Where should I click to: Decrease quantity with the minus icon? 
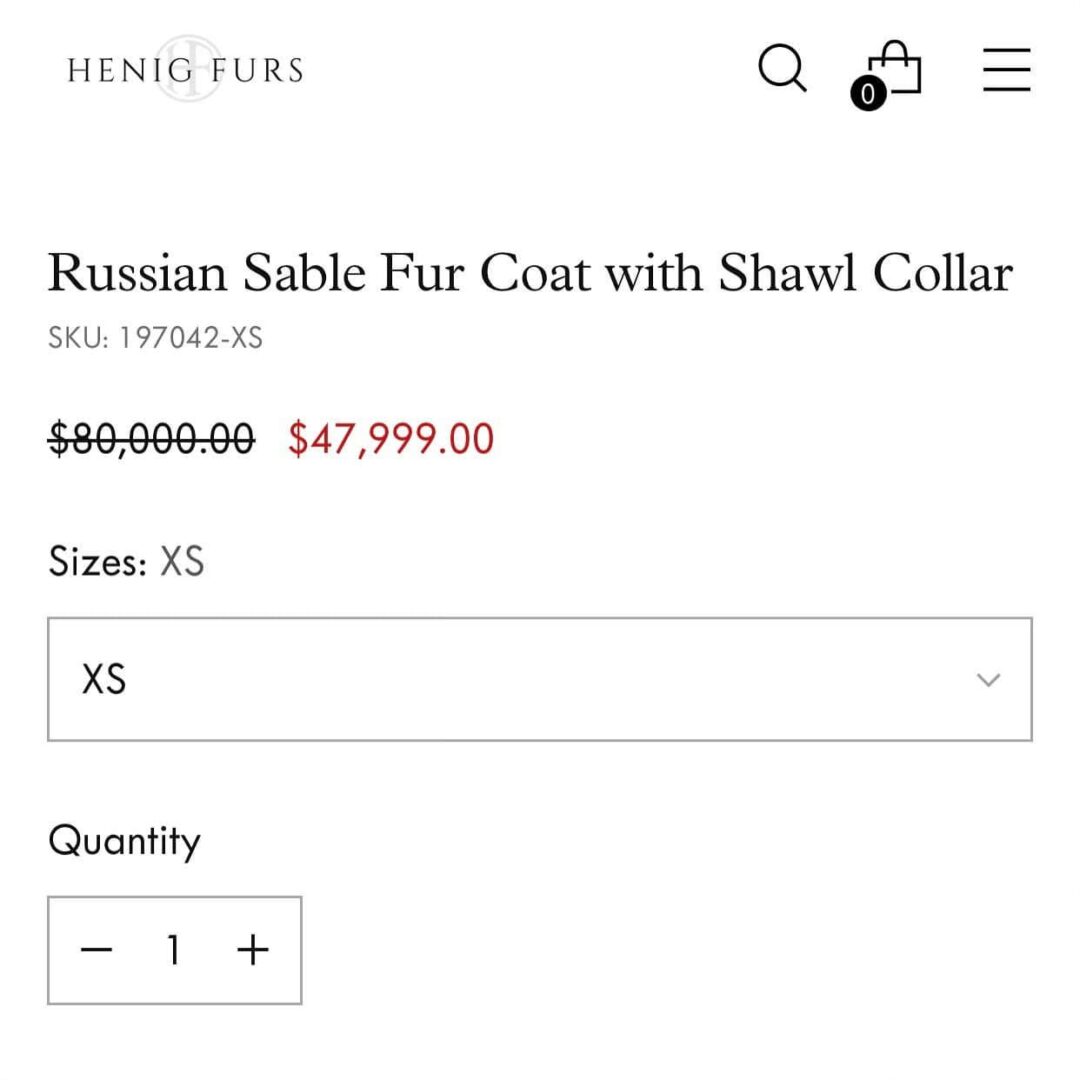click(96, 949)
